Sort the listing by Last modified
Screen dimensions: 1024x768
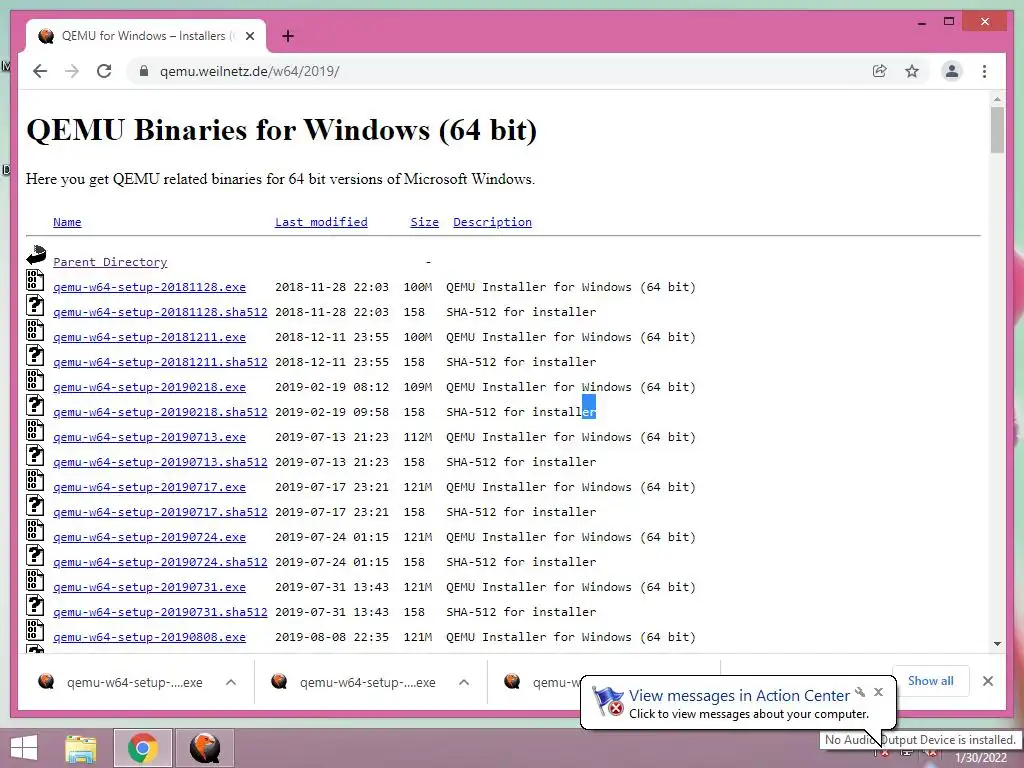[321, 222]
